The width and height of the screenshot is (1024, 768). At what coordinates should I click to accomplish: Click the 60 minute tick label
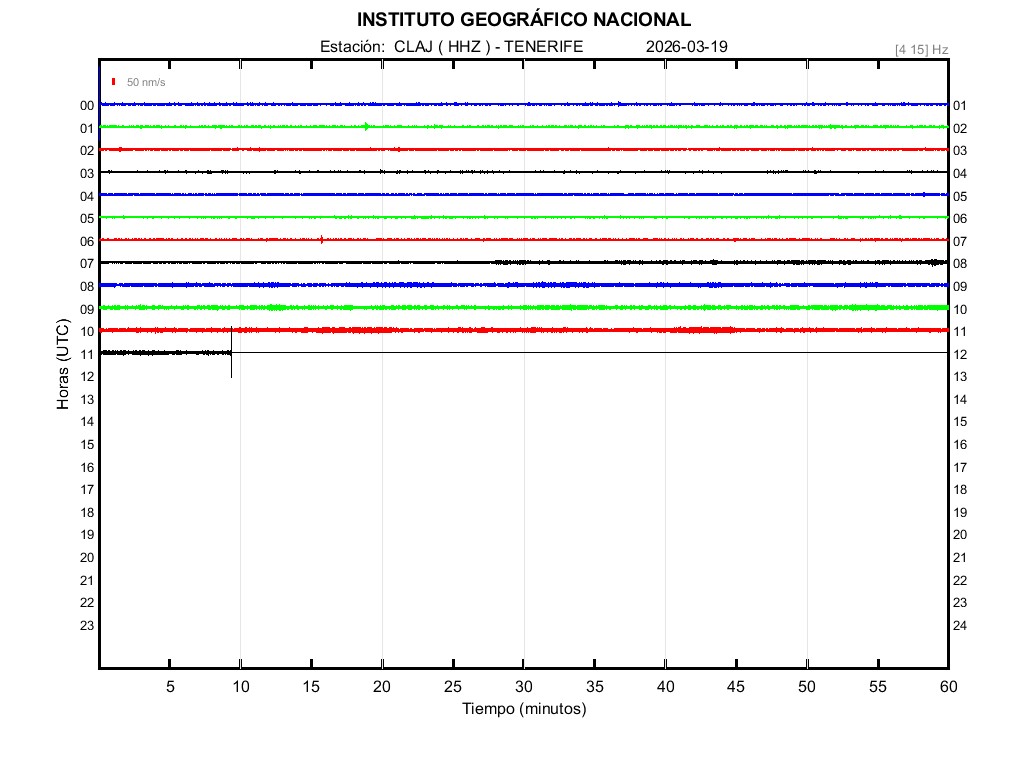point(947,687)
